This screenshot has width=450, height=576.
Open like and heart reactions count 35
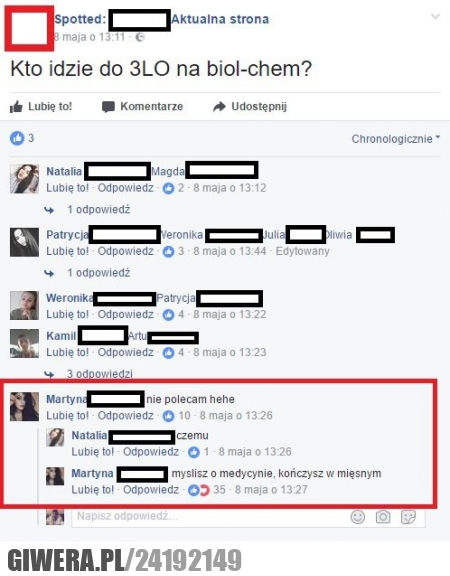pos(206,490)
